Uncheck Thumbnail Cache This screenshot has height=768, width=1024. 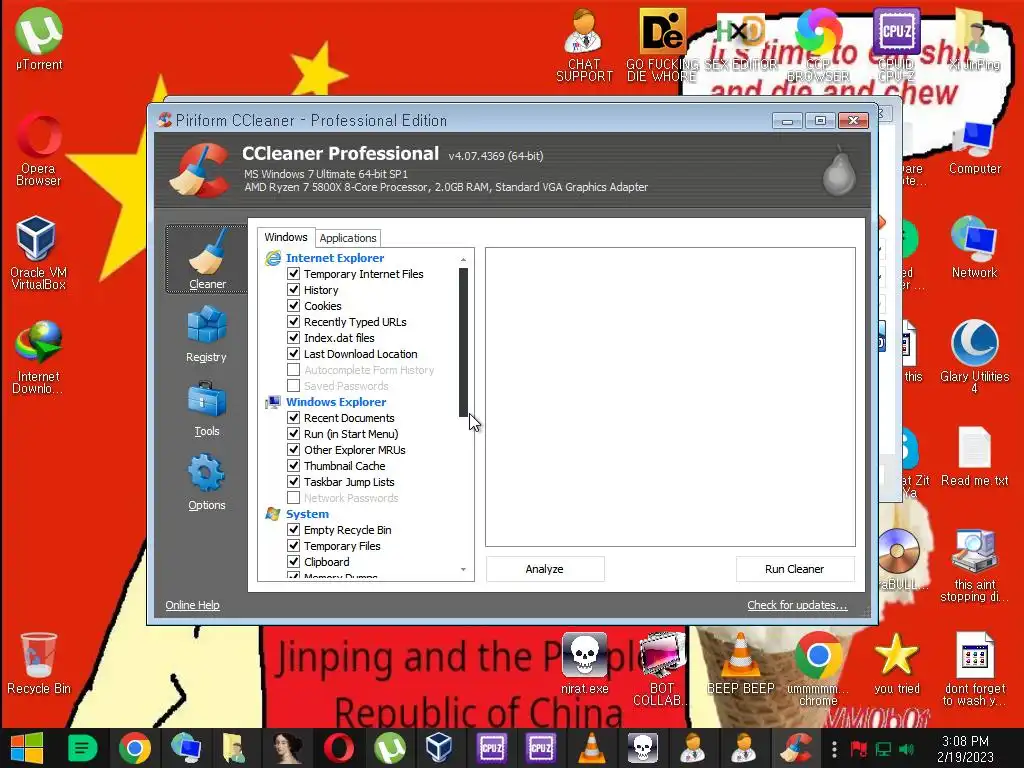tap(294, 466)
